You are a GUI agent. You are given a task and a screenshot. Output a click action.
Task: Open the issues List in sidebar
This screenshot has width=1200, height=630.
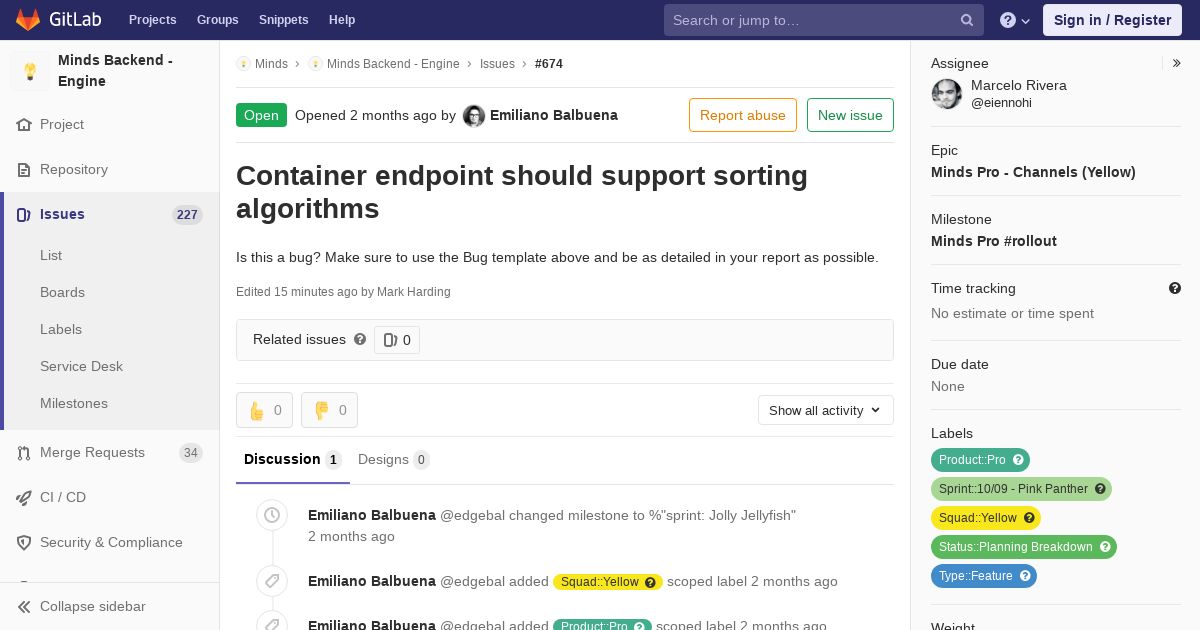pyautogui.click(x=51, y=255)
